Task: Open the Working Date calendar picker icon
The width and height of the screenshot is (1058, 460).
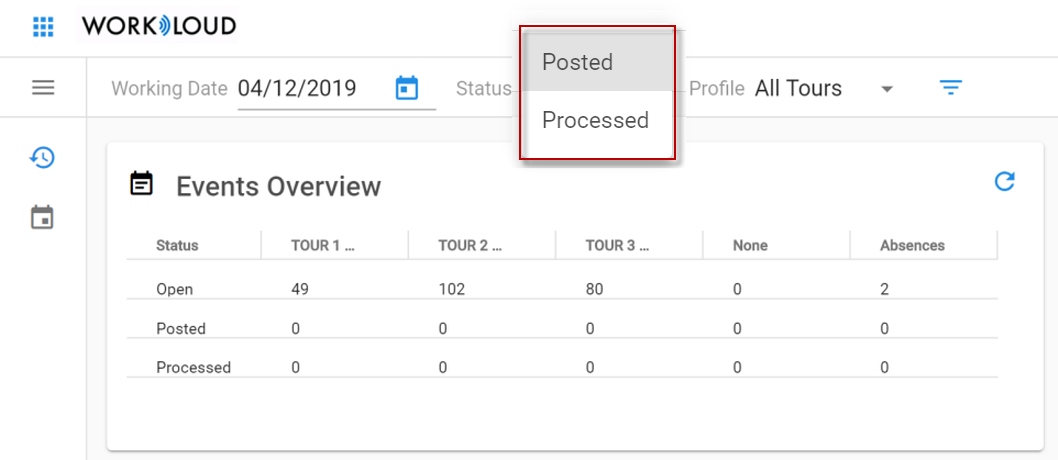Action: pyautogui.click(x=406, y=88)
